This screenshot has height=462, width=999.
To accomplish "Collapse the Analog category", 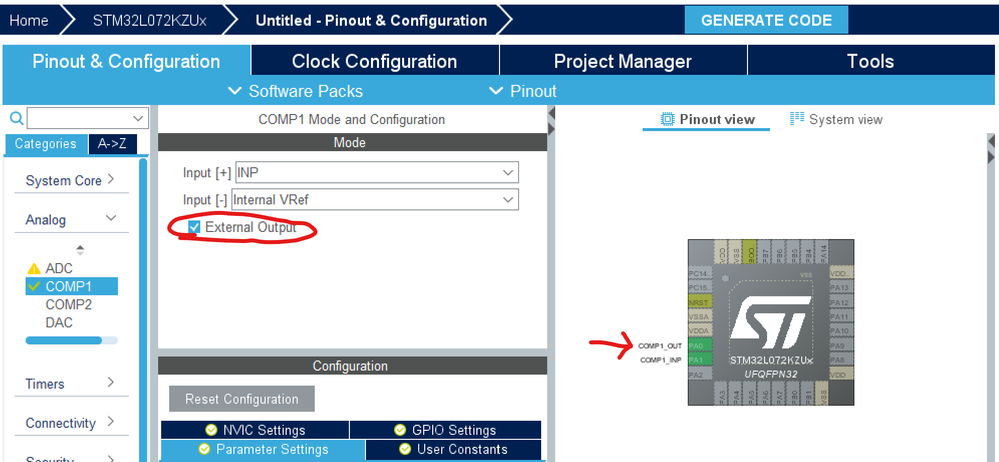I will (x=71, y=219).
